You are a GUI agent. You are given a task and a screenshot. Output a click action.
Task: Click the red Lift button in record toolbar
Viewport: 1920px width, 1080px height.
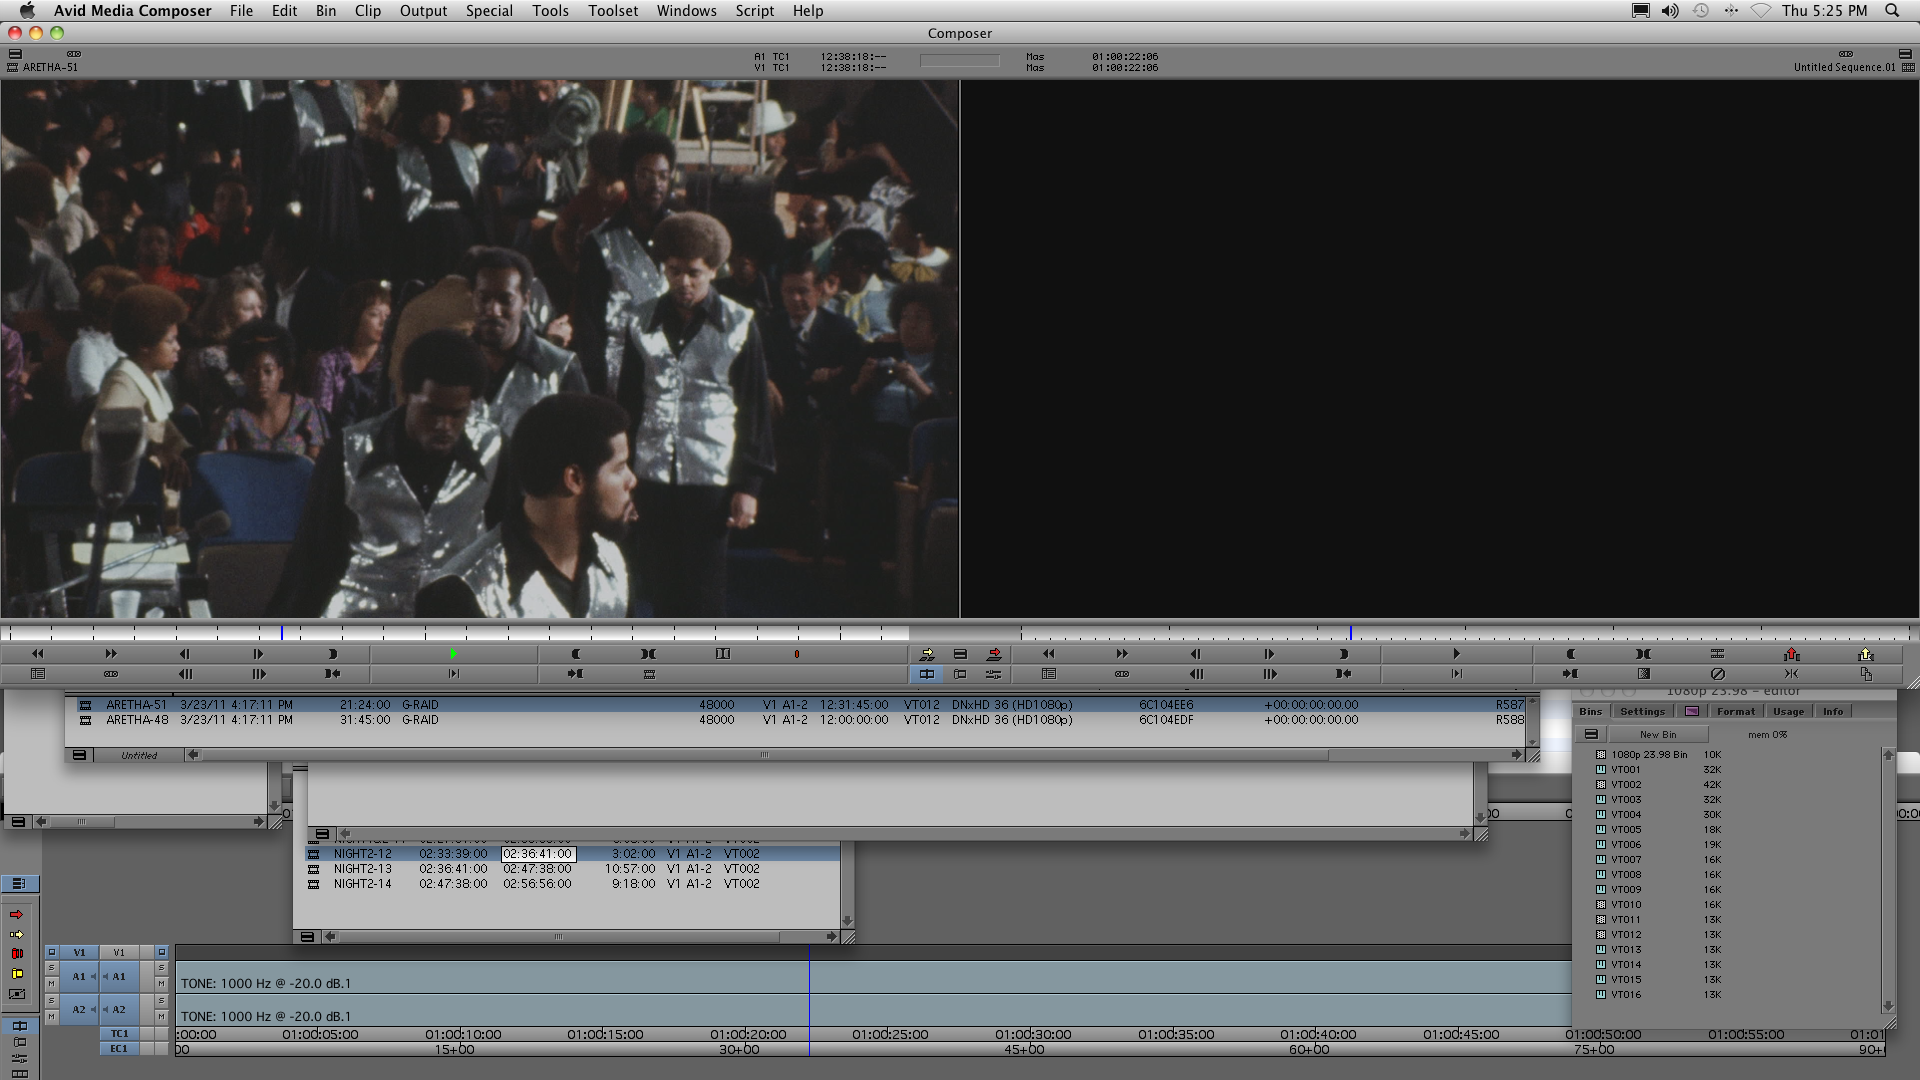pos(1791,654)
